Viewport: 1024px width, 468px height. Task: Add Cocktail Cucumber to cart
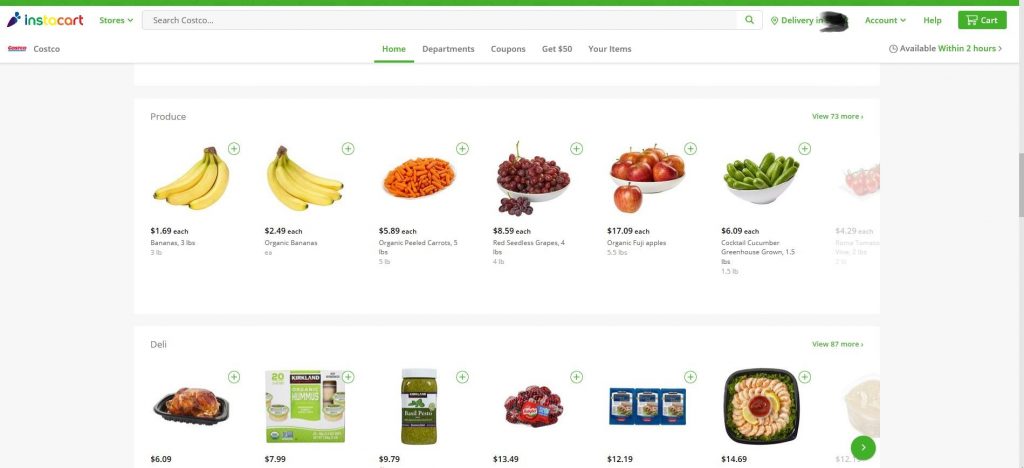click(x=805, y=149)
